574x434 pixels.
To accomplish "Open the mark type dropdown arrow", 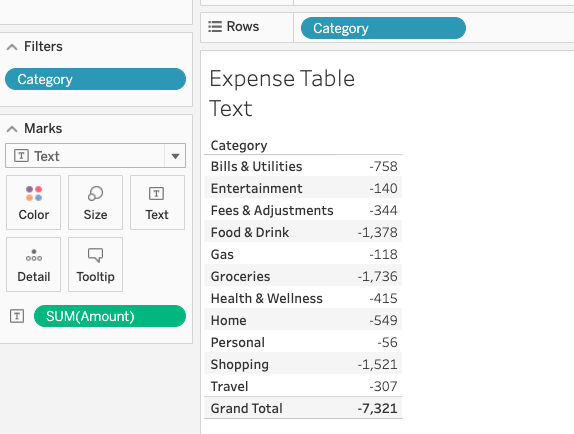I will (175, 156).
